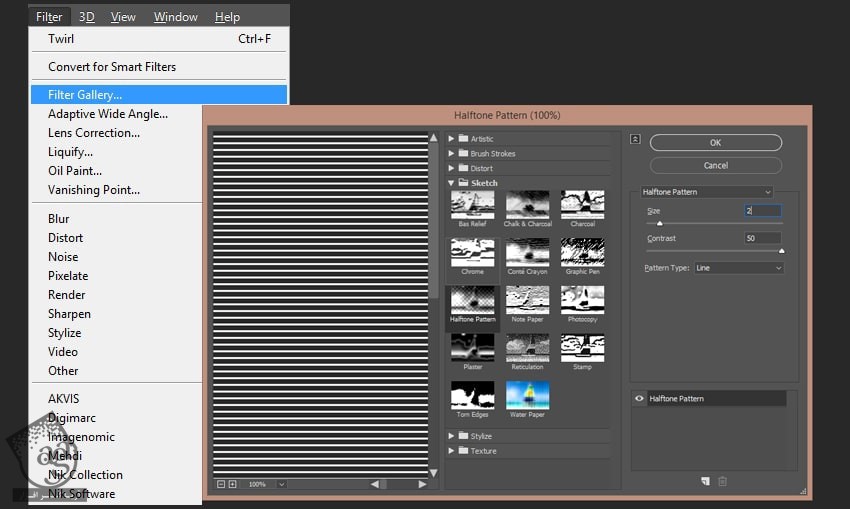This screenshot has height=509, width=850.
Task: Cancel the Filter Gallery dialog
Action: coord(715,165)
